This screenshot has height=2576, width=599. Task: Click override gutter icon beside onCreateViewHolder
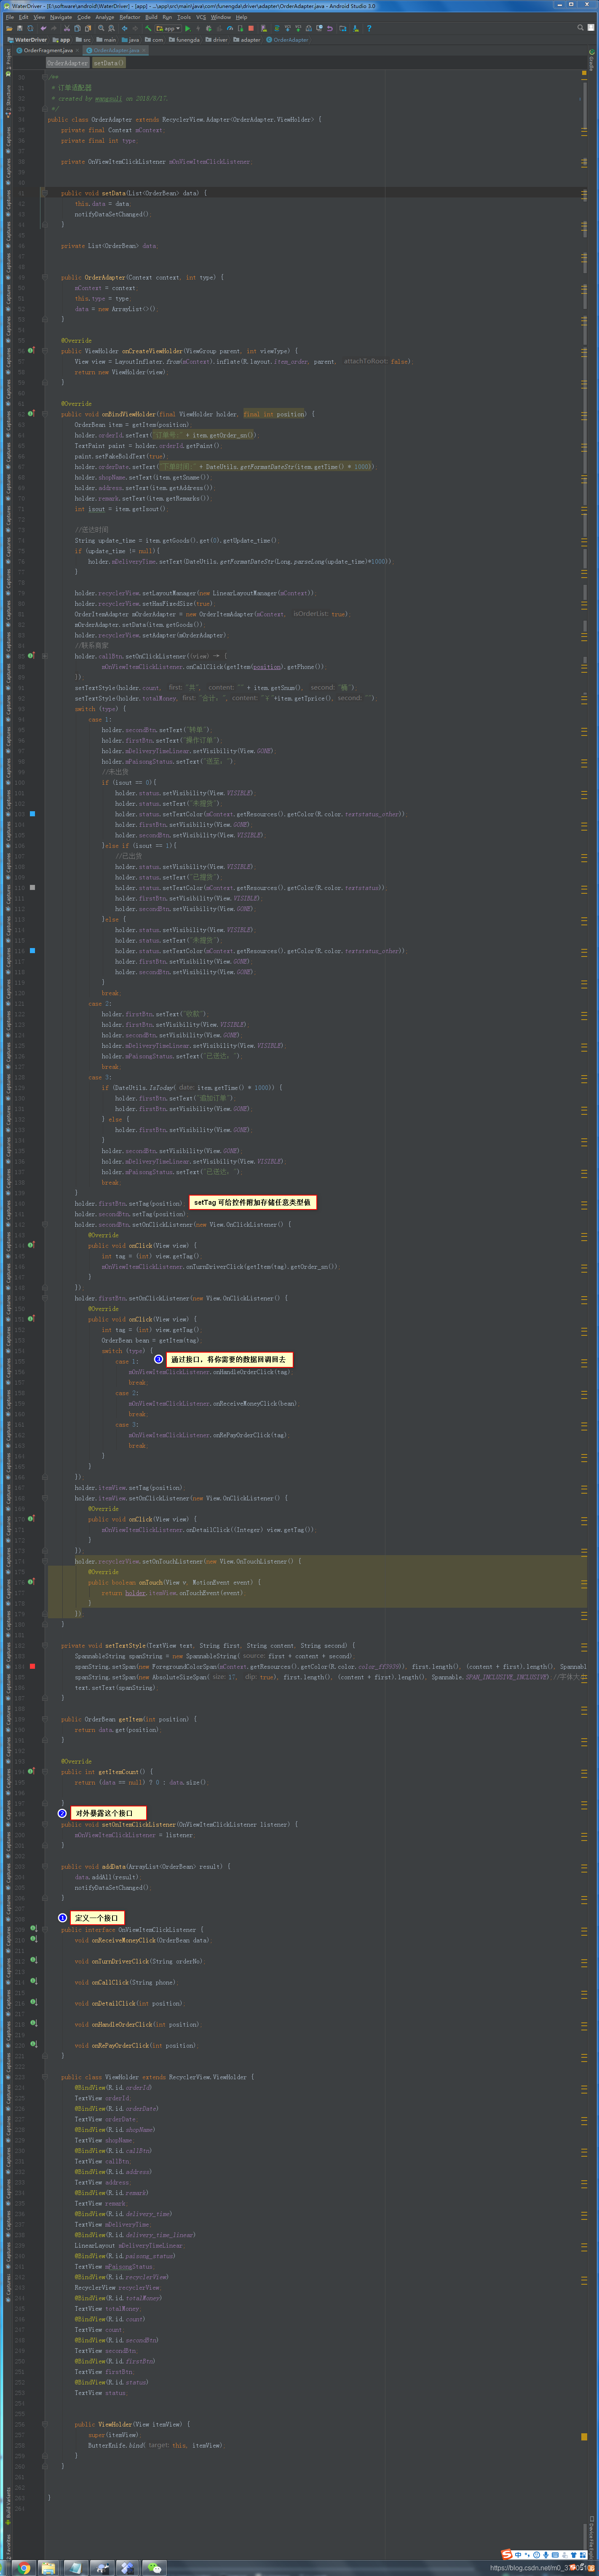31,351
